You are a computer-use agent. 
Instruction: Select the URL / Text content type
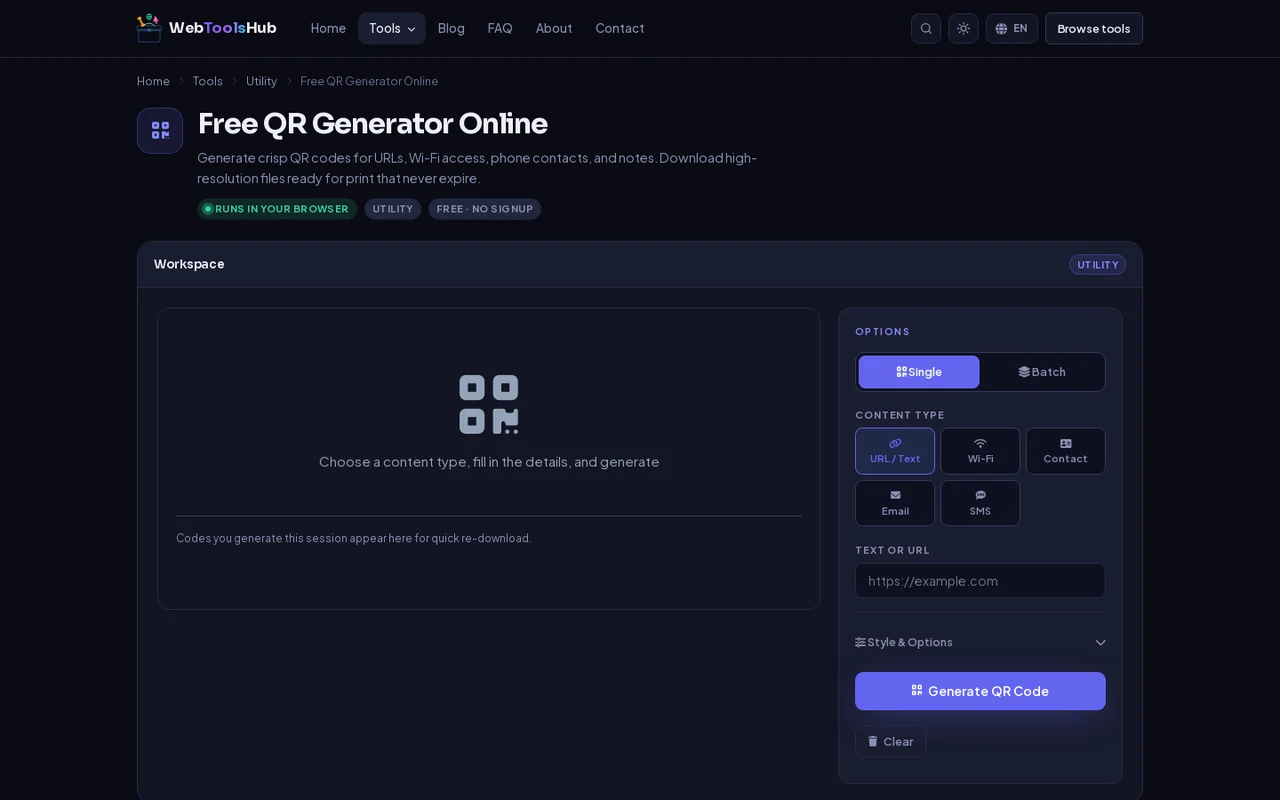[x=895, y=451]
